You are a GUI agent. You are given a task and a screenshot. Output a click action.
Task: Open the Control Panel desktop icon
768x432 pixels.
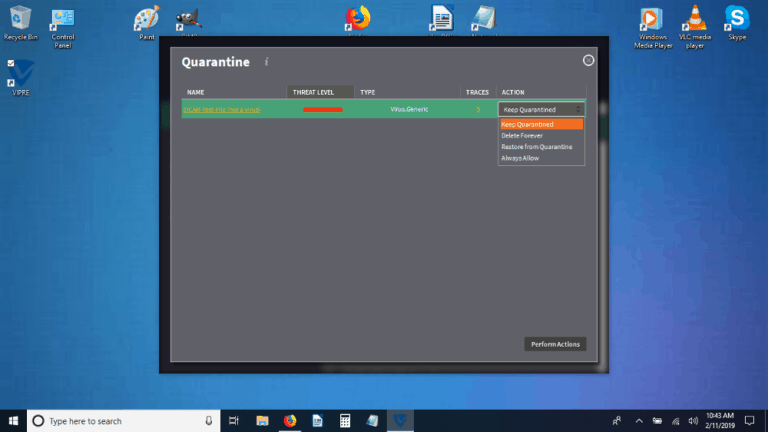coord(63,27)
